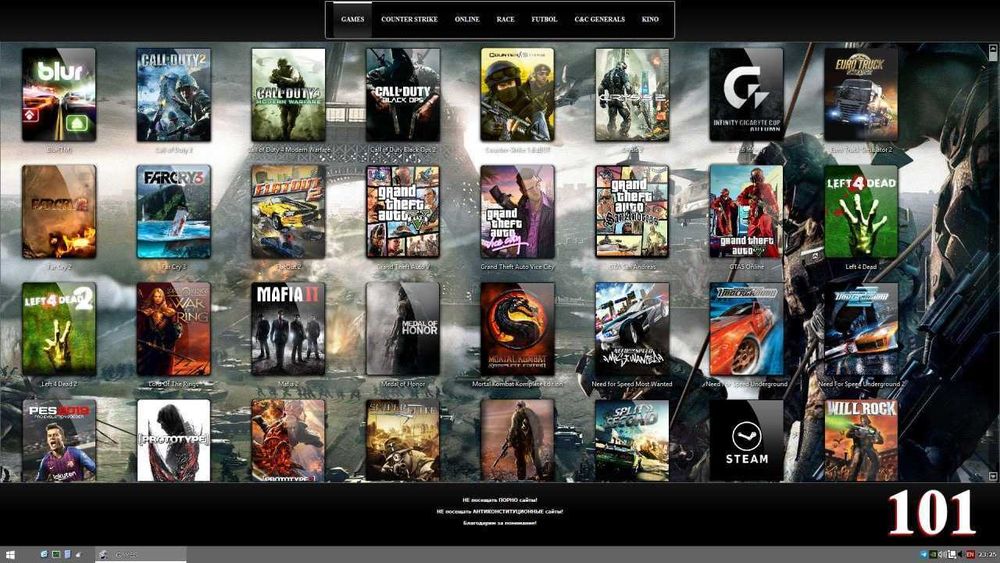Open the Counter-Strike game cover
The width and height of the screenshot is (1000, 563).
coord(517,94)
